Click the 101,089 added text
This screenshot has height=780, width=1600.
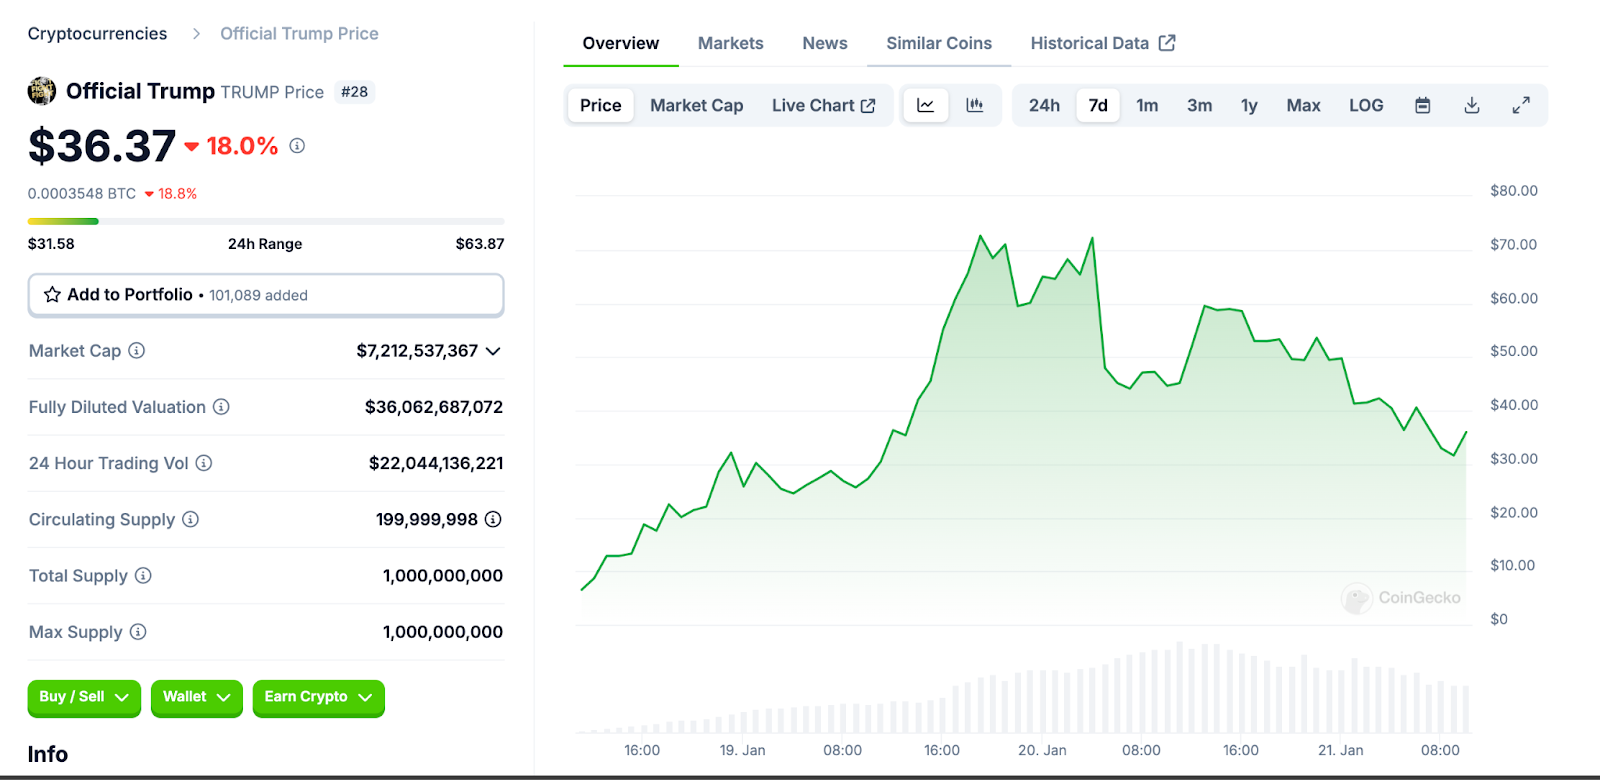tap(258, 295)
